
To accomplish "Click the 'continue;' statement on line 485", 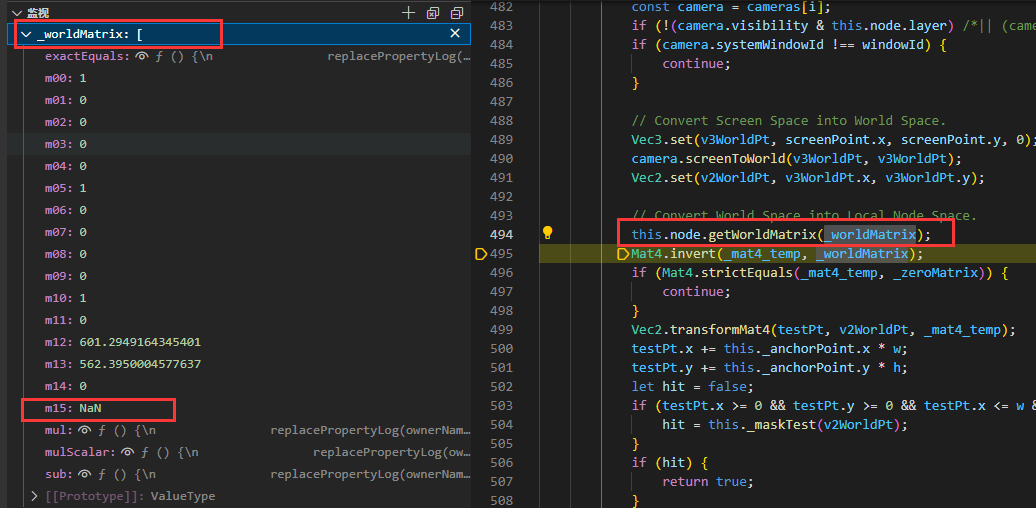I will 697,63.
